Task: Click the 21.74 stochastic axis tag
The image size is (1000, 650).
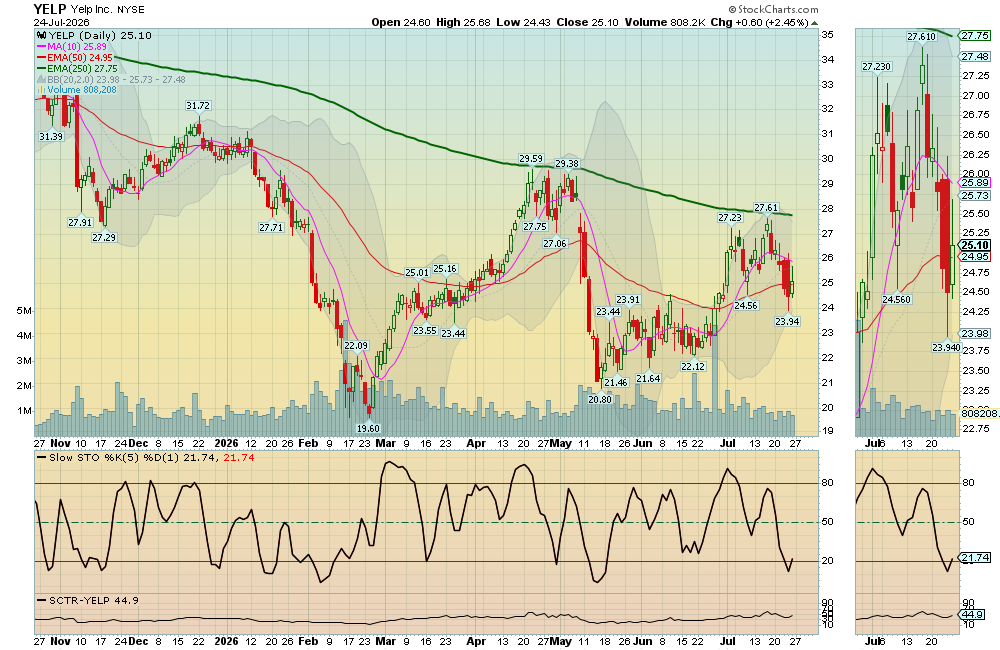Action: coord(975,558)
